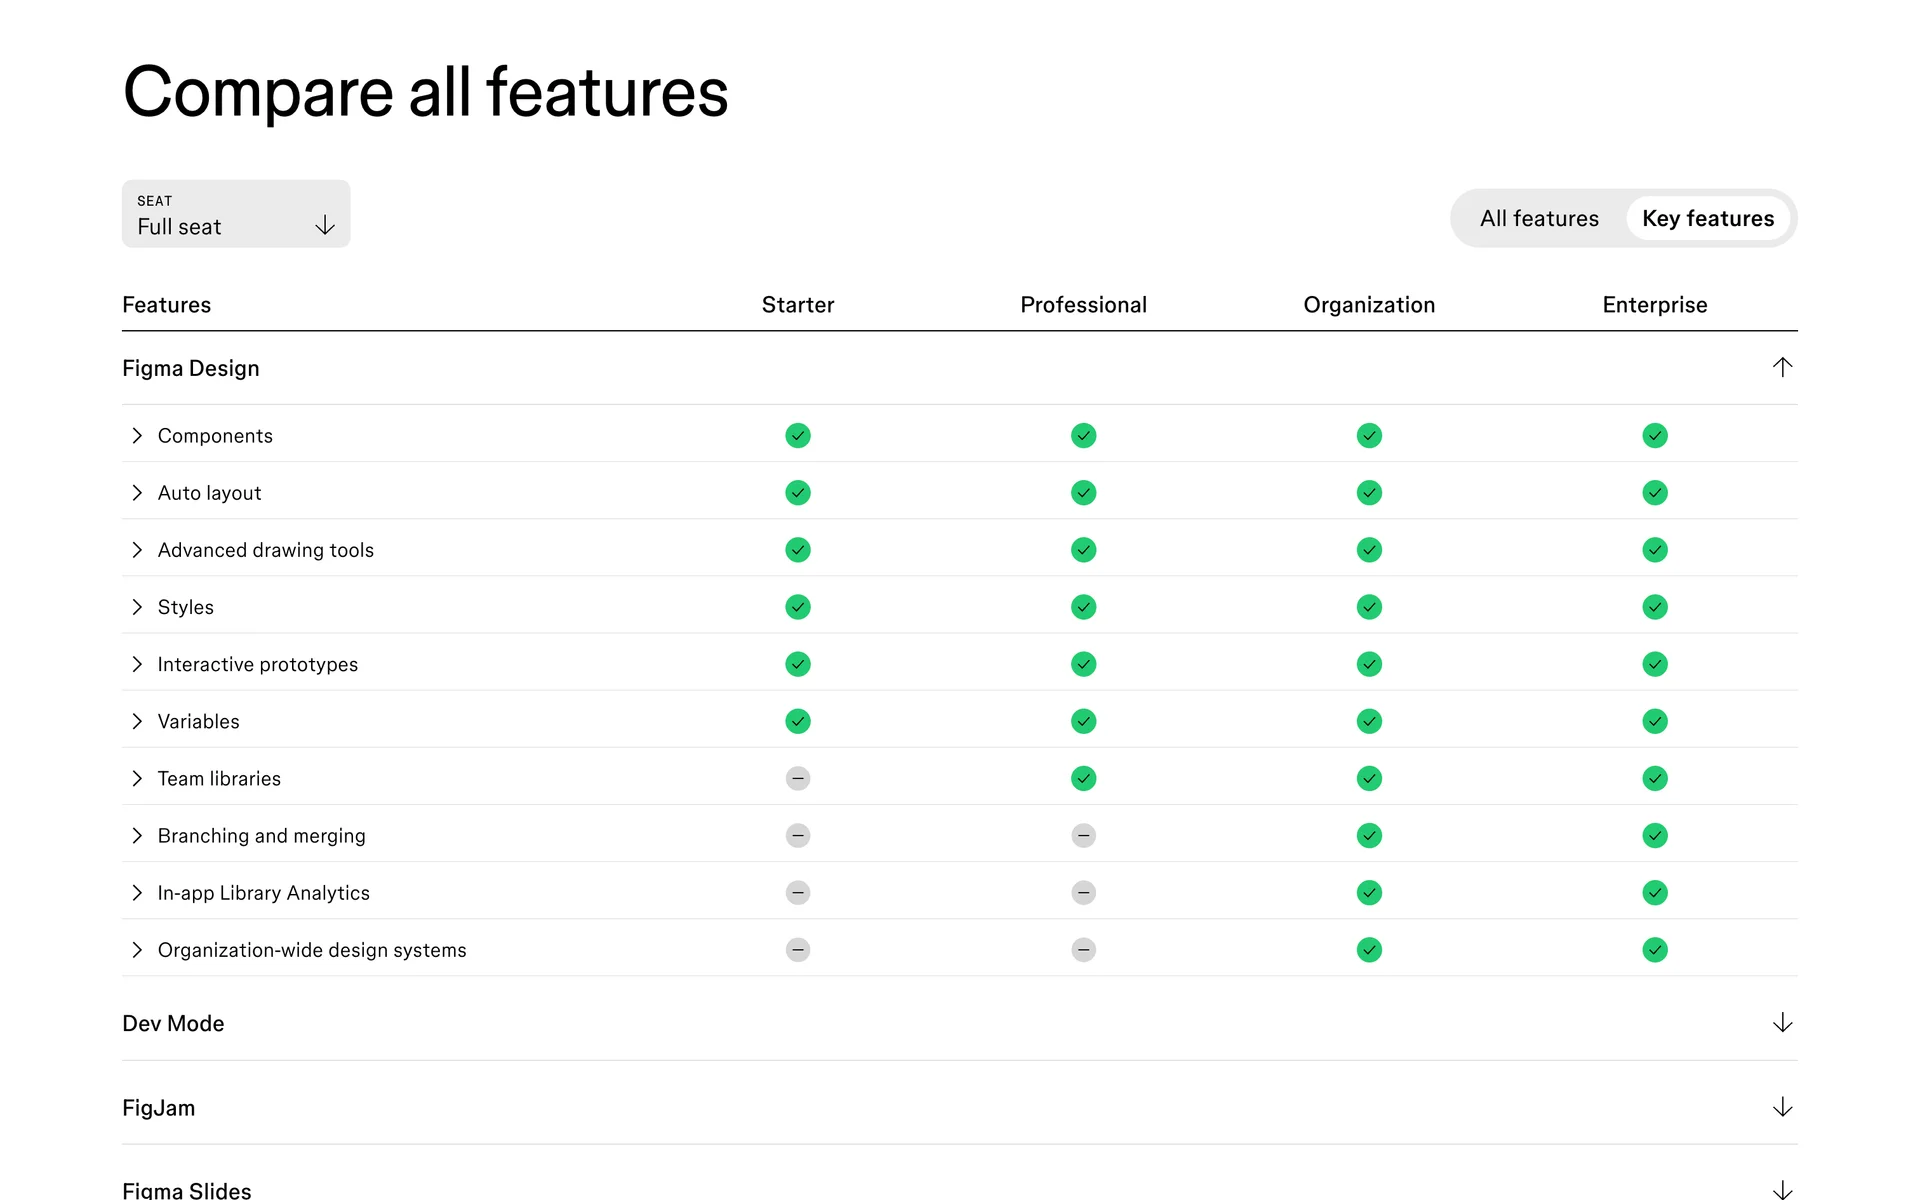Click Enterprise checkmark in Auto layout row
1920x1200 pixels.
click(1654, 492)
